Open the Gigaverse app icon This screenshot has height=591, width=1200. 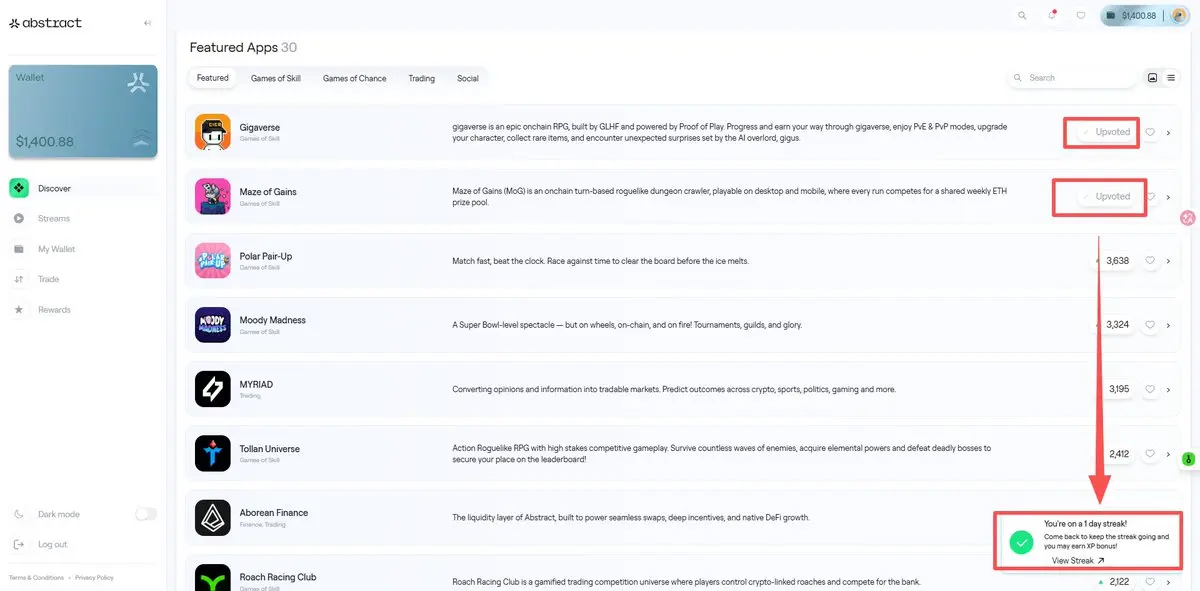click(213, 132)
